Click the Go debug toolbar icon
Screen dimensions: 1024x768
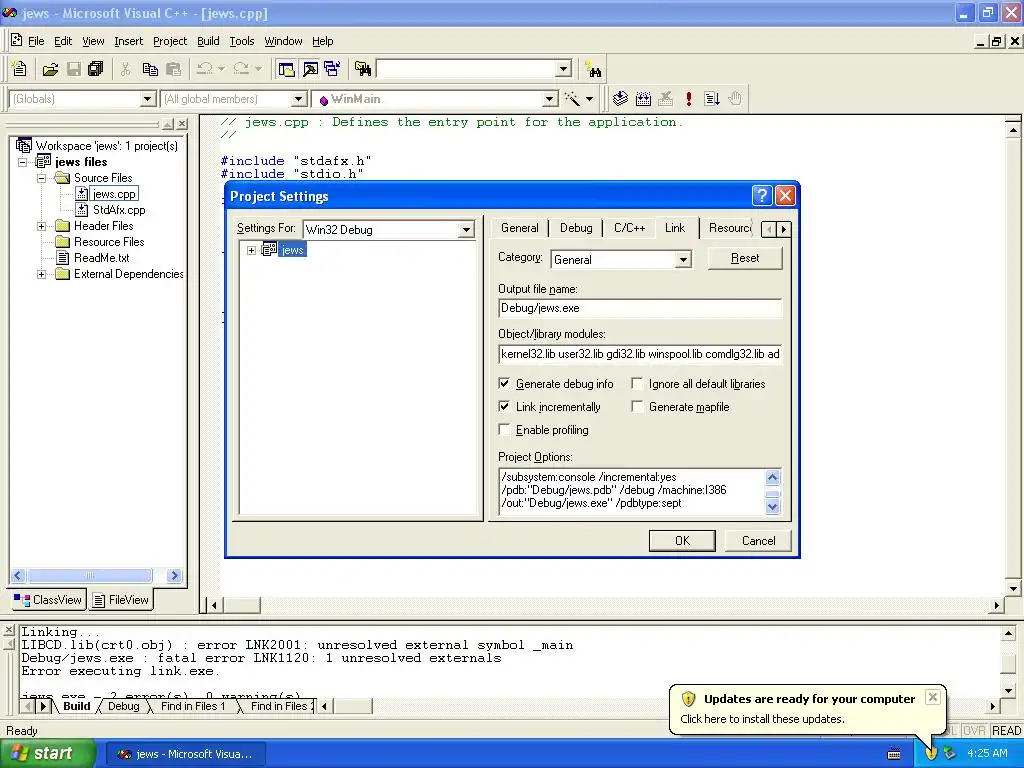[x=711, y=99]
